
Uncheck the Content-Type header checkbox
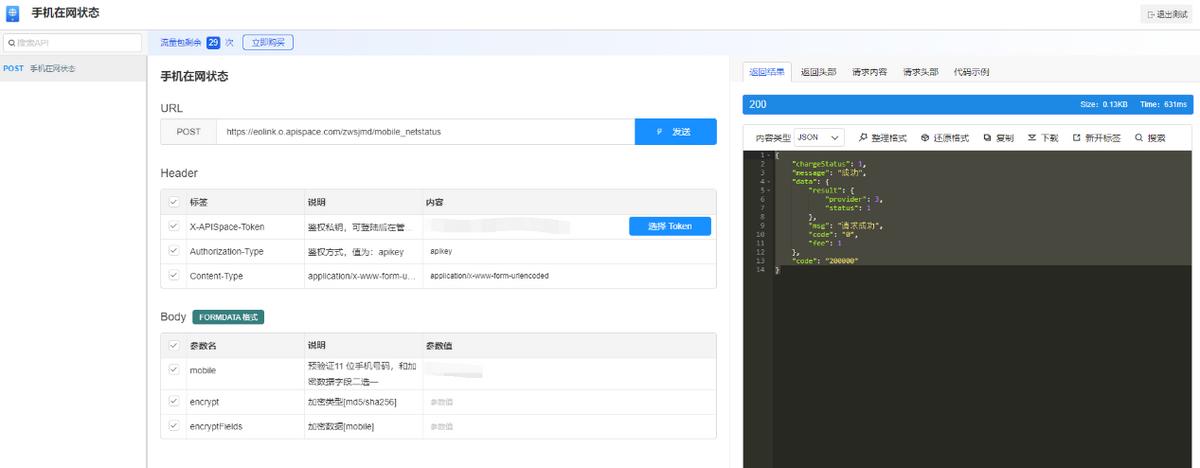pos(175,276)
